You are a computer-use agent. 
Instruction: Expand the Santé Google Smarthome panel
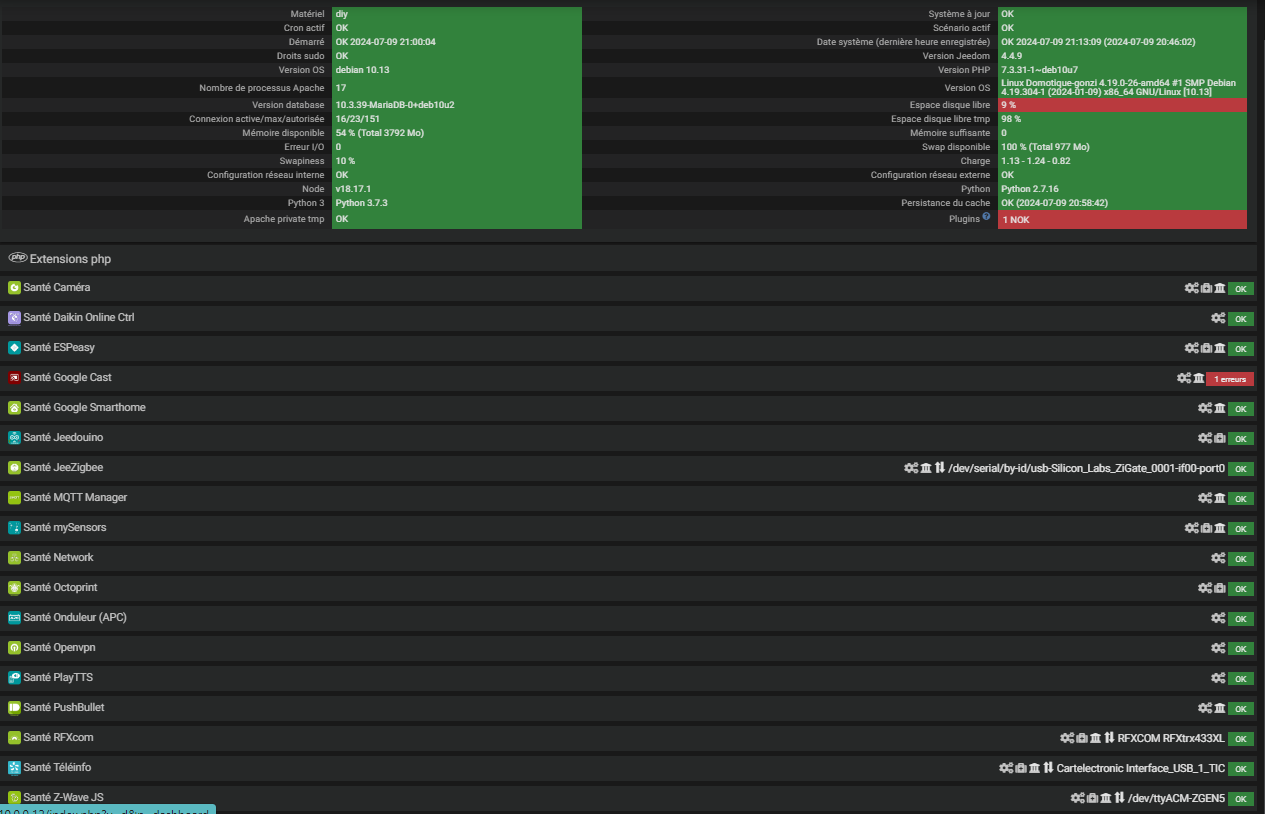[630, 408]
